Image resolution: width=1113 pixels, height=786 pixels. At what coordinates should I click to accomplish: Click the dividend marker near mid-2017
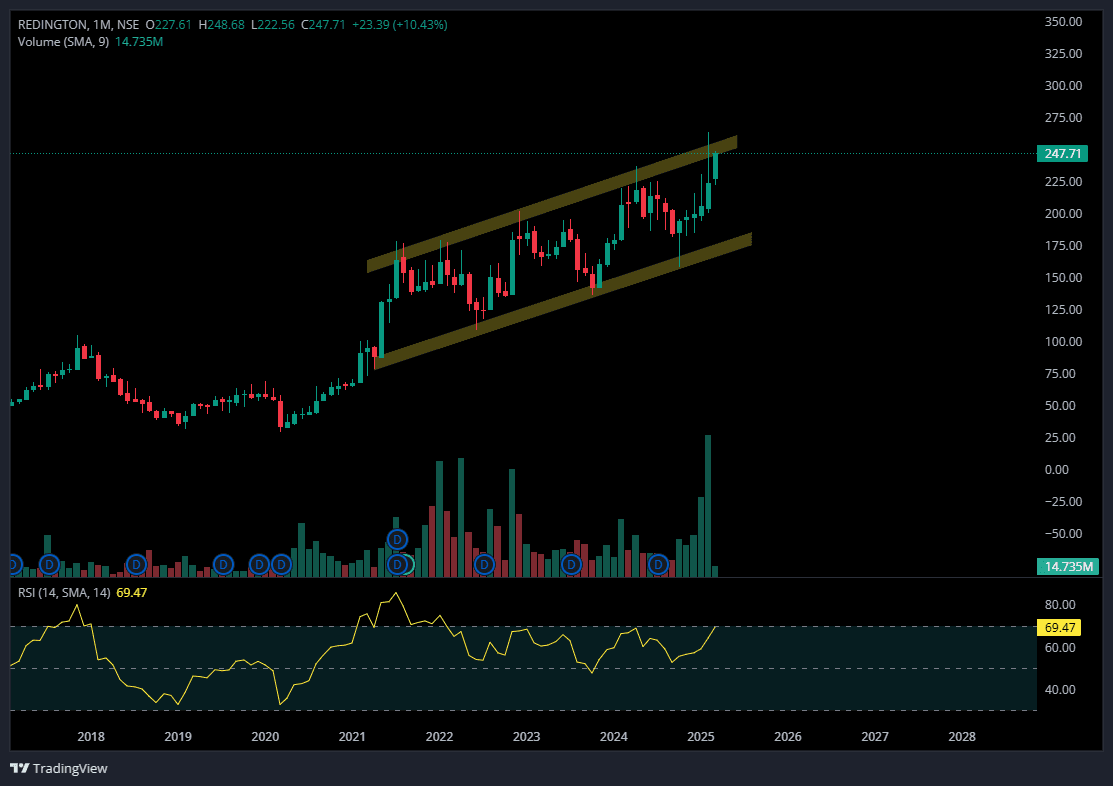49,565
